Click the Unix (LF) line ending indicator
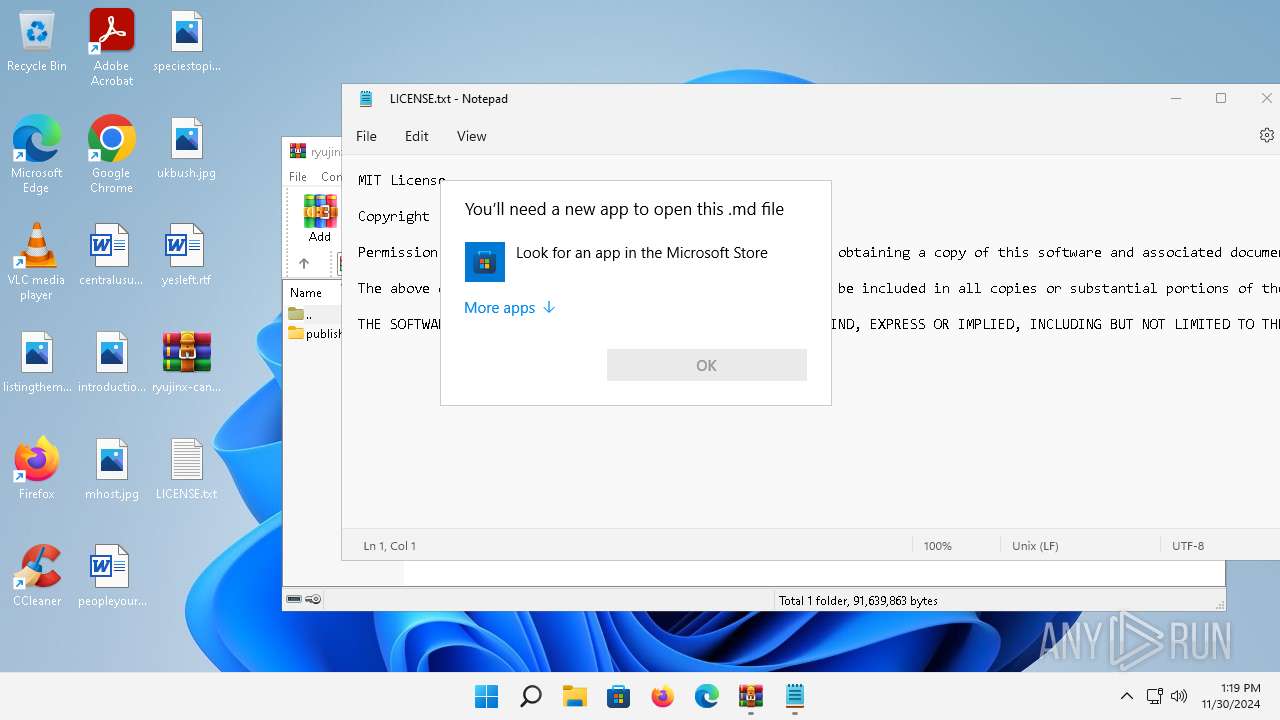1280x720 pixels. click(1035, 546)
